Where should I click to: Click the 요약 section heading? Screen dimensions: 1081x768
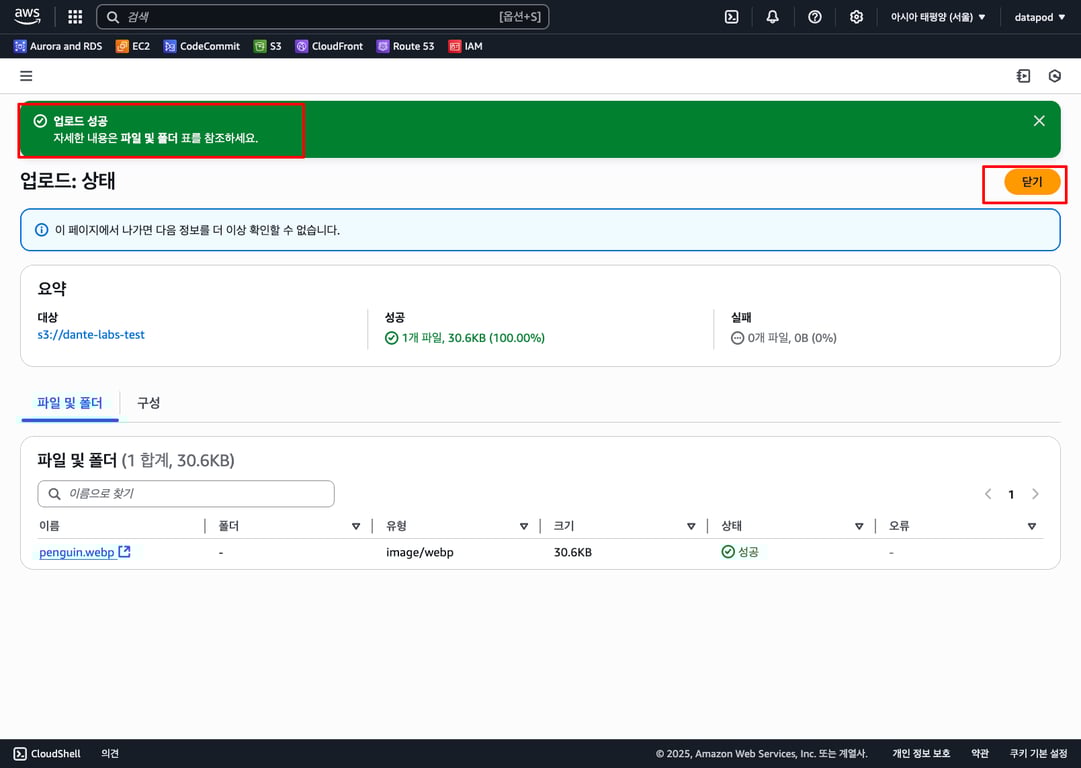52,289
